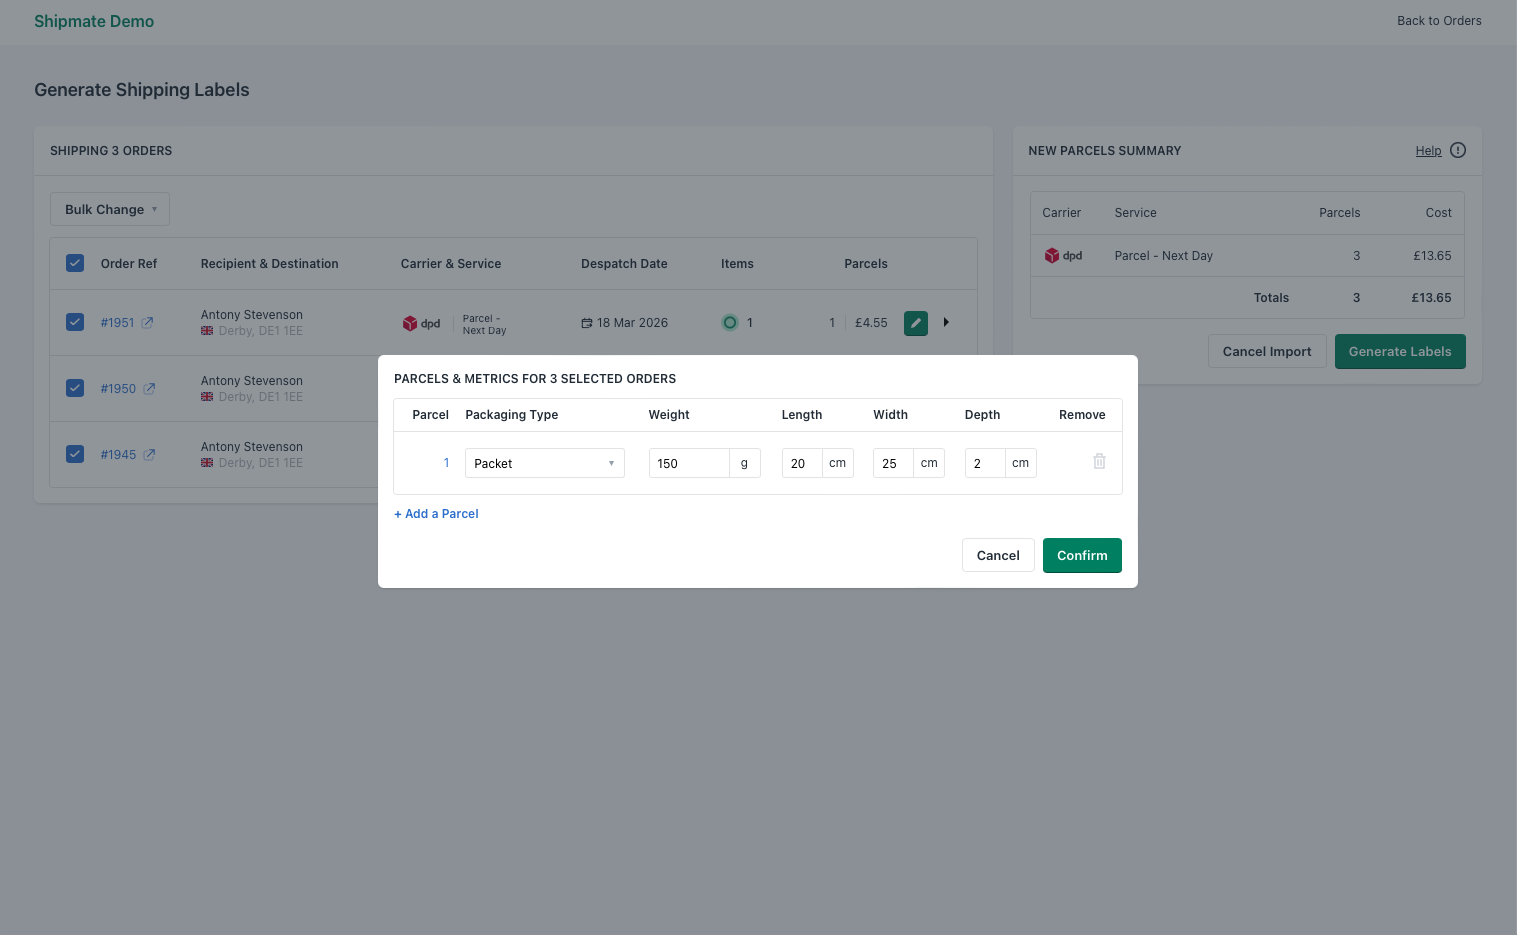Navigate using Back to Orders
The height and width of the screenshot is (935, 1517).
coord(1439,20)
